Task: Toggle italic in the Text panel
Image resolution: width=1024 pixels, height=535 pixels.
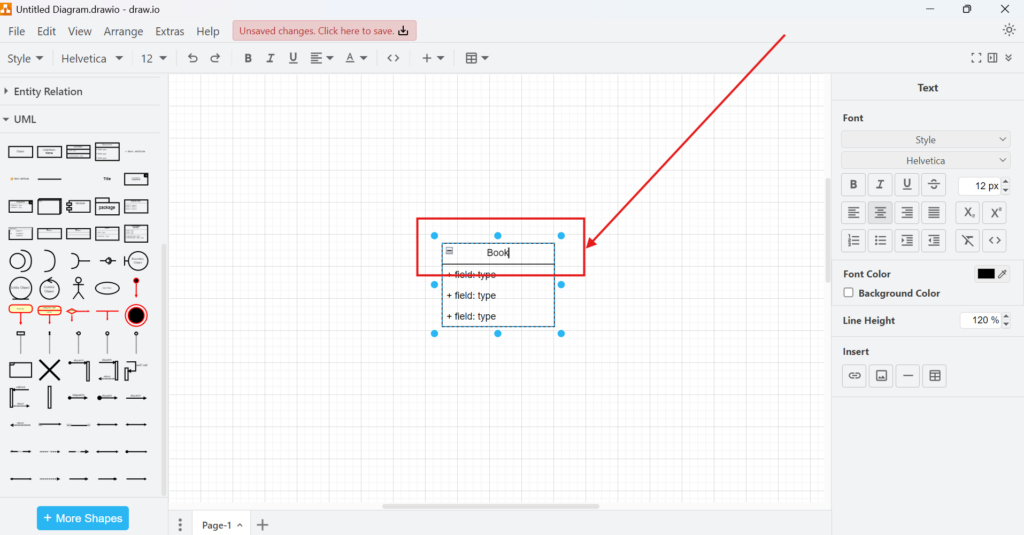Action: click(x=880, y=184)
